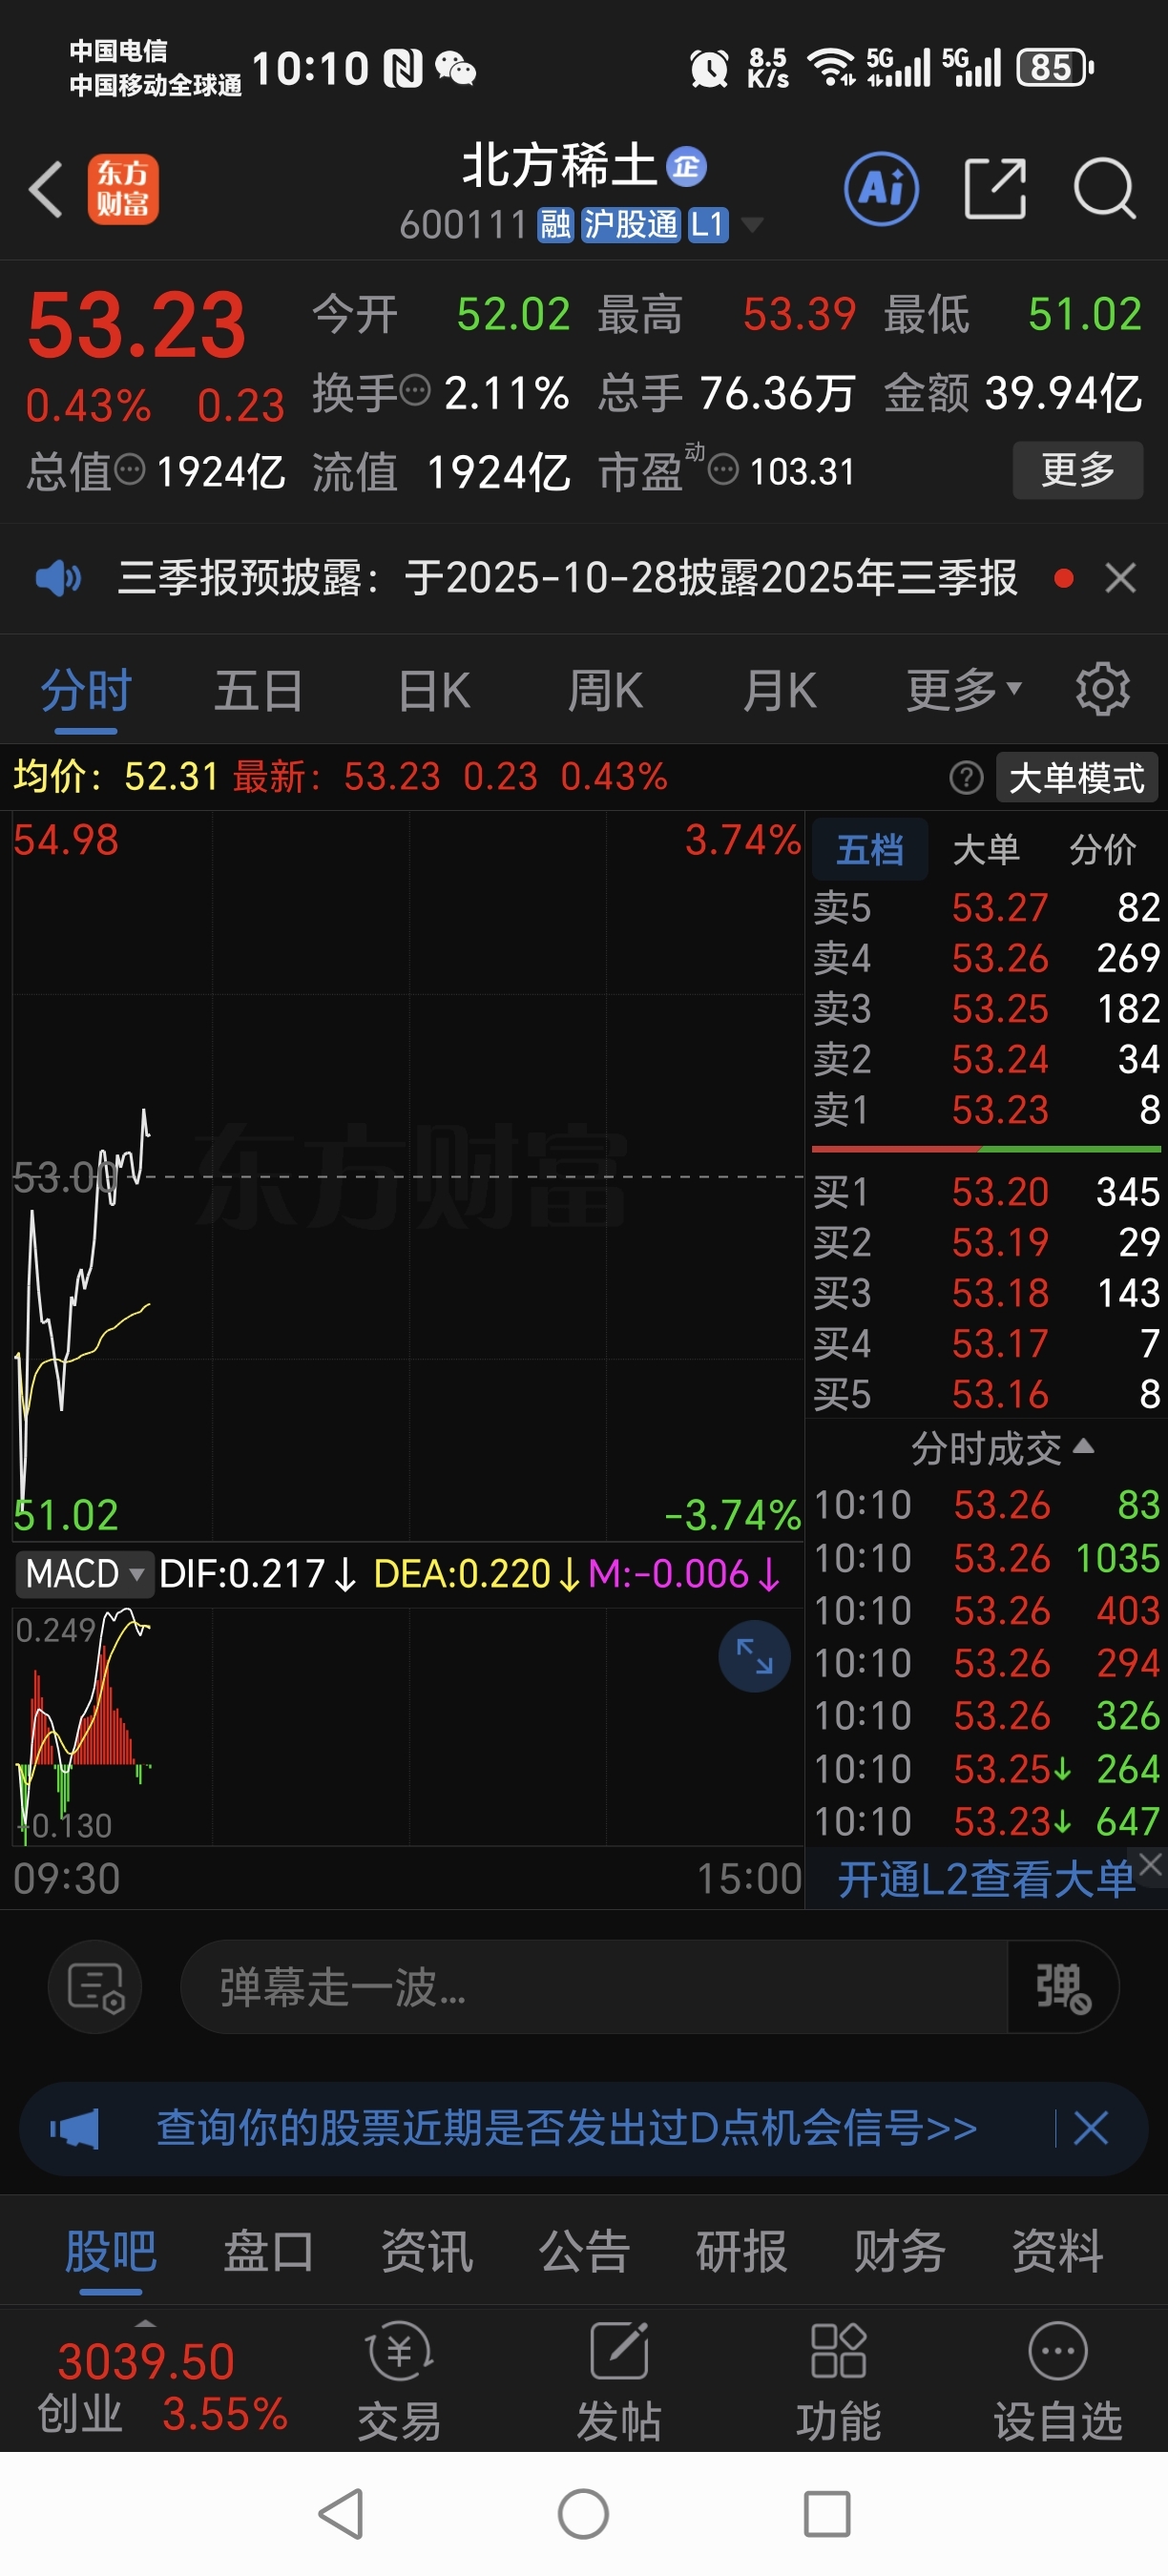Tap the megaphone promo icon
Viewport: 1168px width, 2576px height.
[75, 2129]
